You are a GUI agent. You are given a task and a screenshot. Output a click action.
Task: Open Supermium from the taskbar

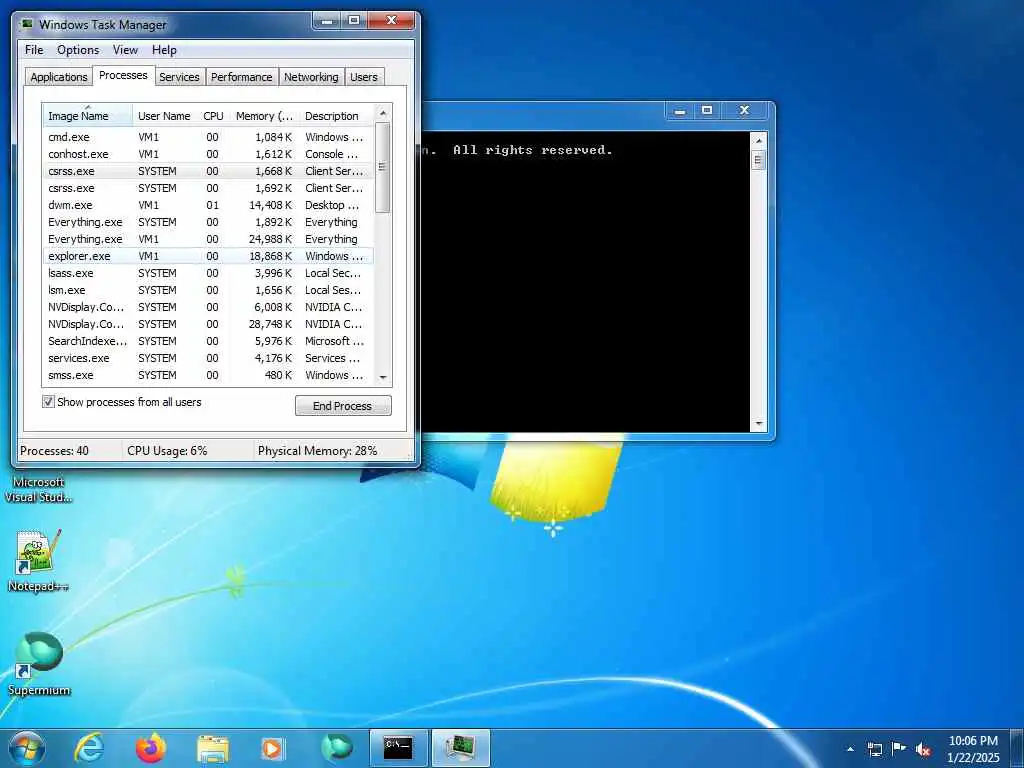pos(336,748)
